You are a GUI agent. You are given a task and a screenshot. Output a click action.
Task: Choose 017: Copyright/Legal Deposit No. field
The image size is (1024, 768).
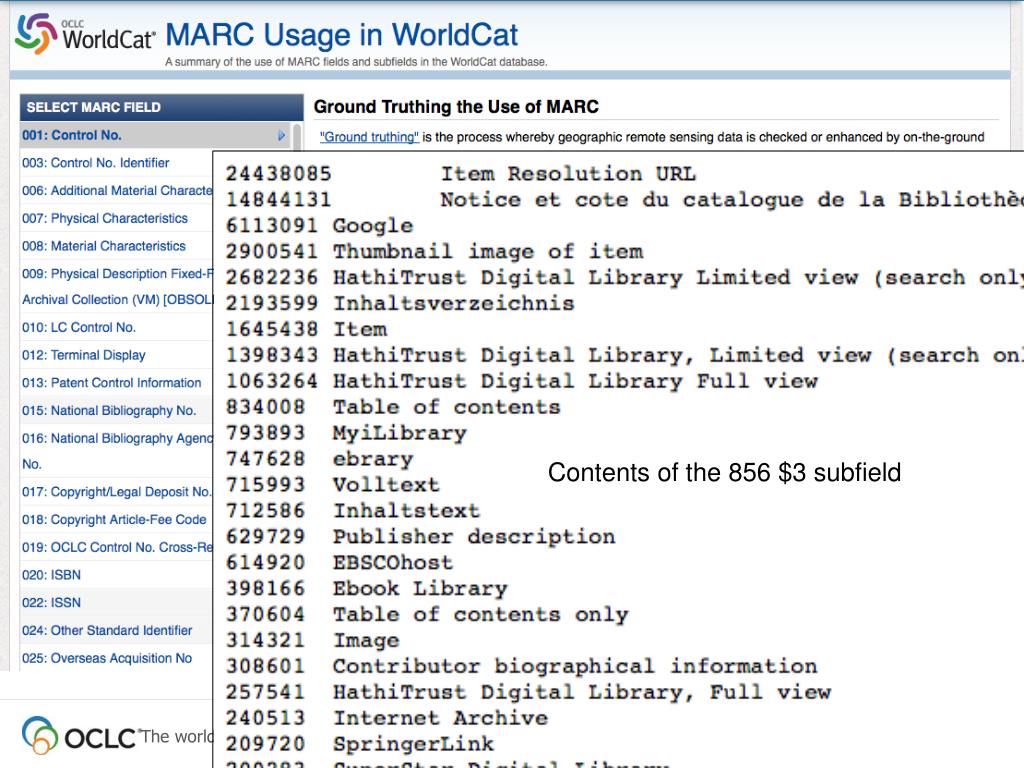pos(116,492)
